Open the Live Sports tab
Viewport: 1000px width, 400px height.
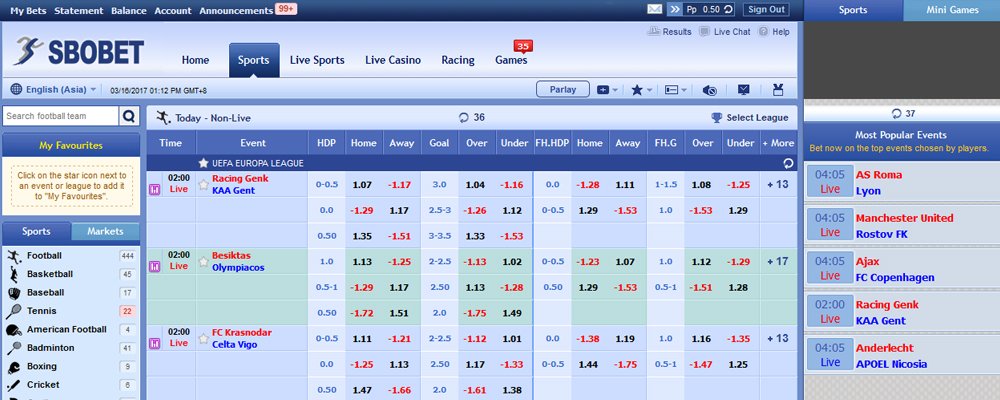(x=317, y=60)
